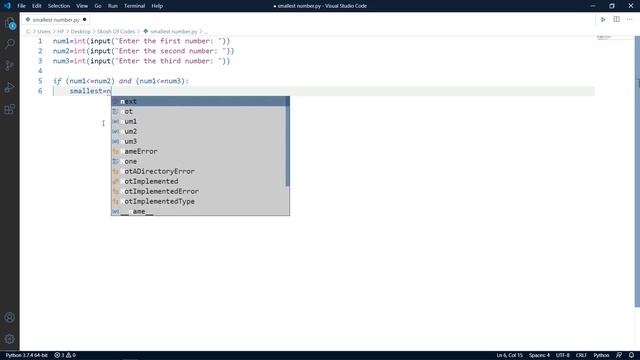Select 'NameError' suggestion

198,151
